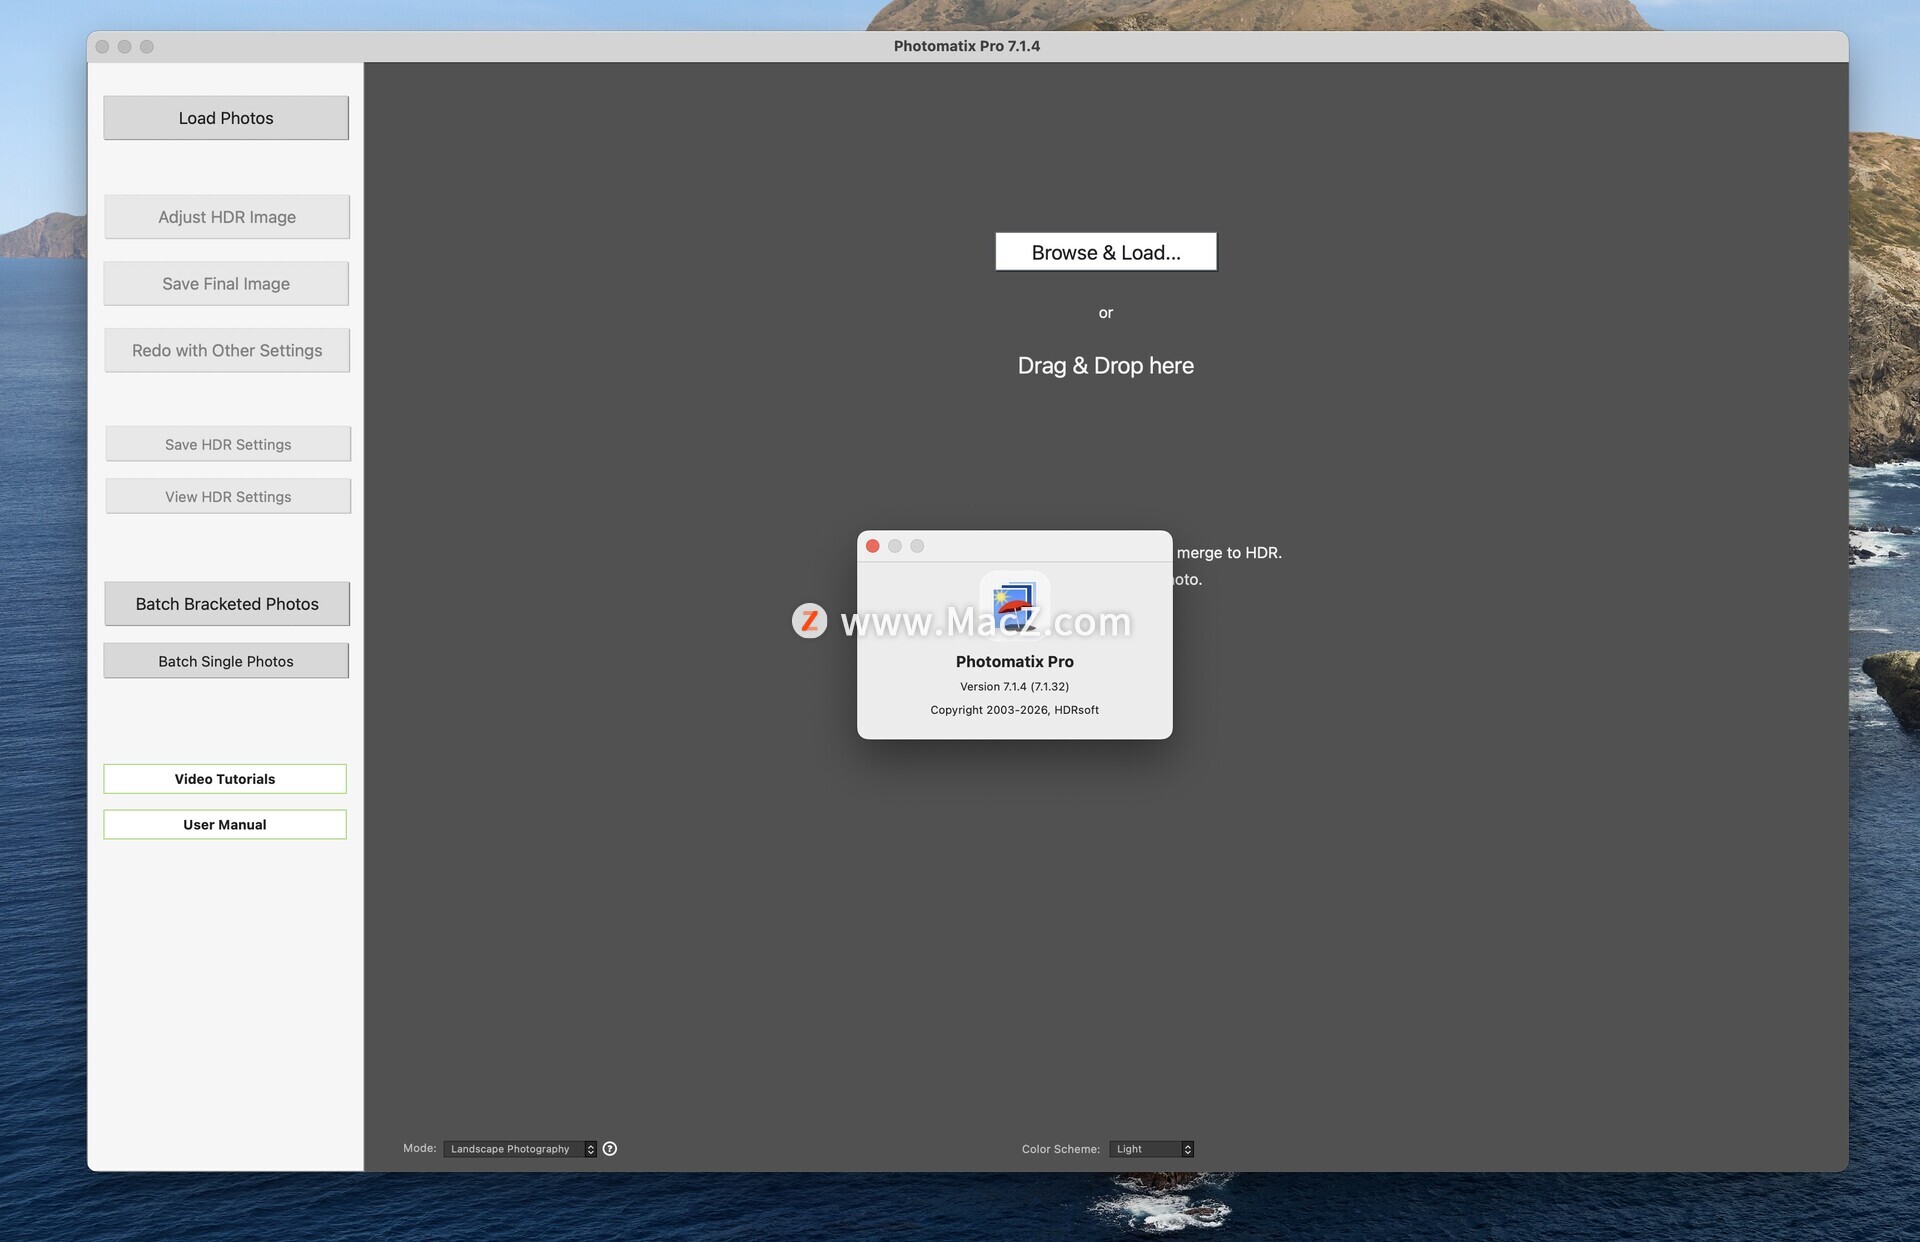Click the Mode help question mark icon
Image resolution: width=1920 pixels, height=1242 pixels.
[x=610, y=1149]
